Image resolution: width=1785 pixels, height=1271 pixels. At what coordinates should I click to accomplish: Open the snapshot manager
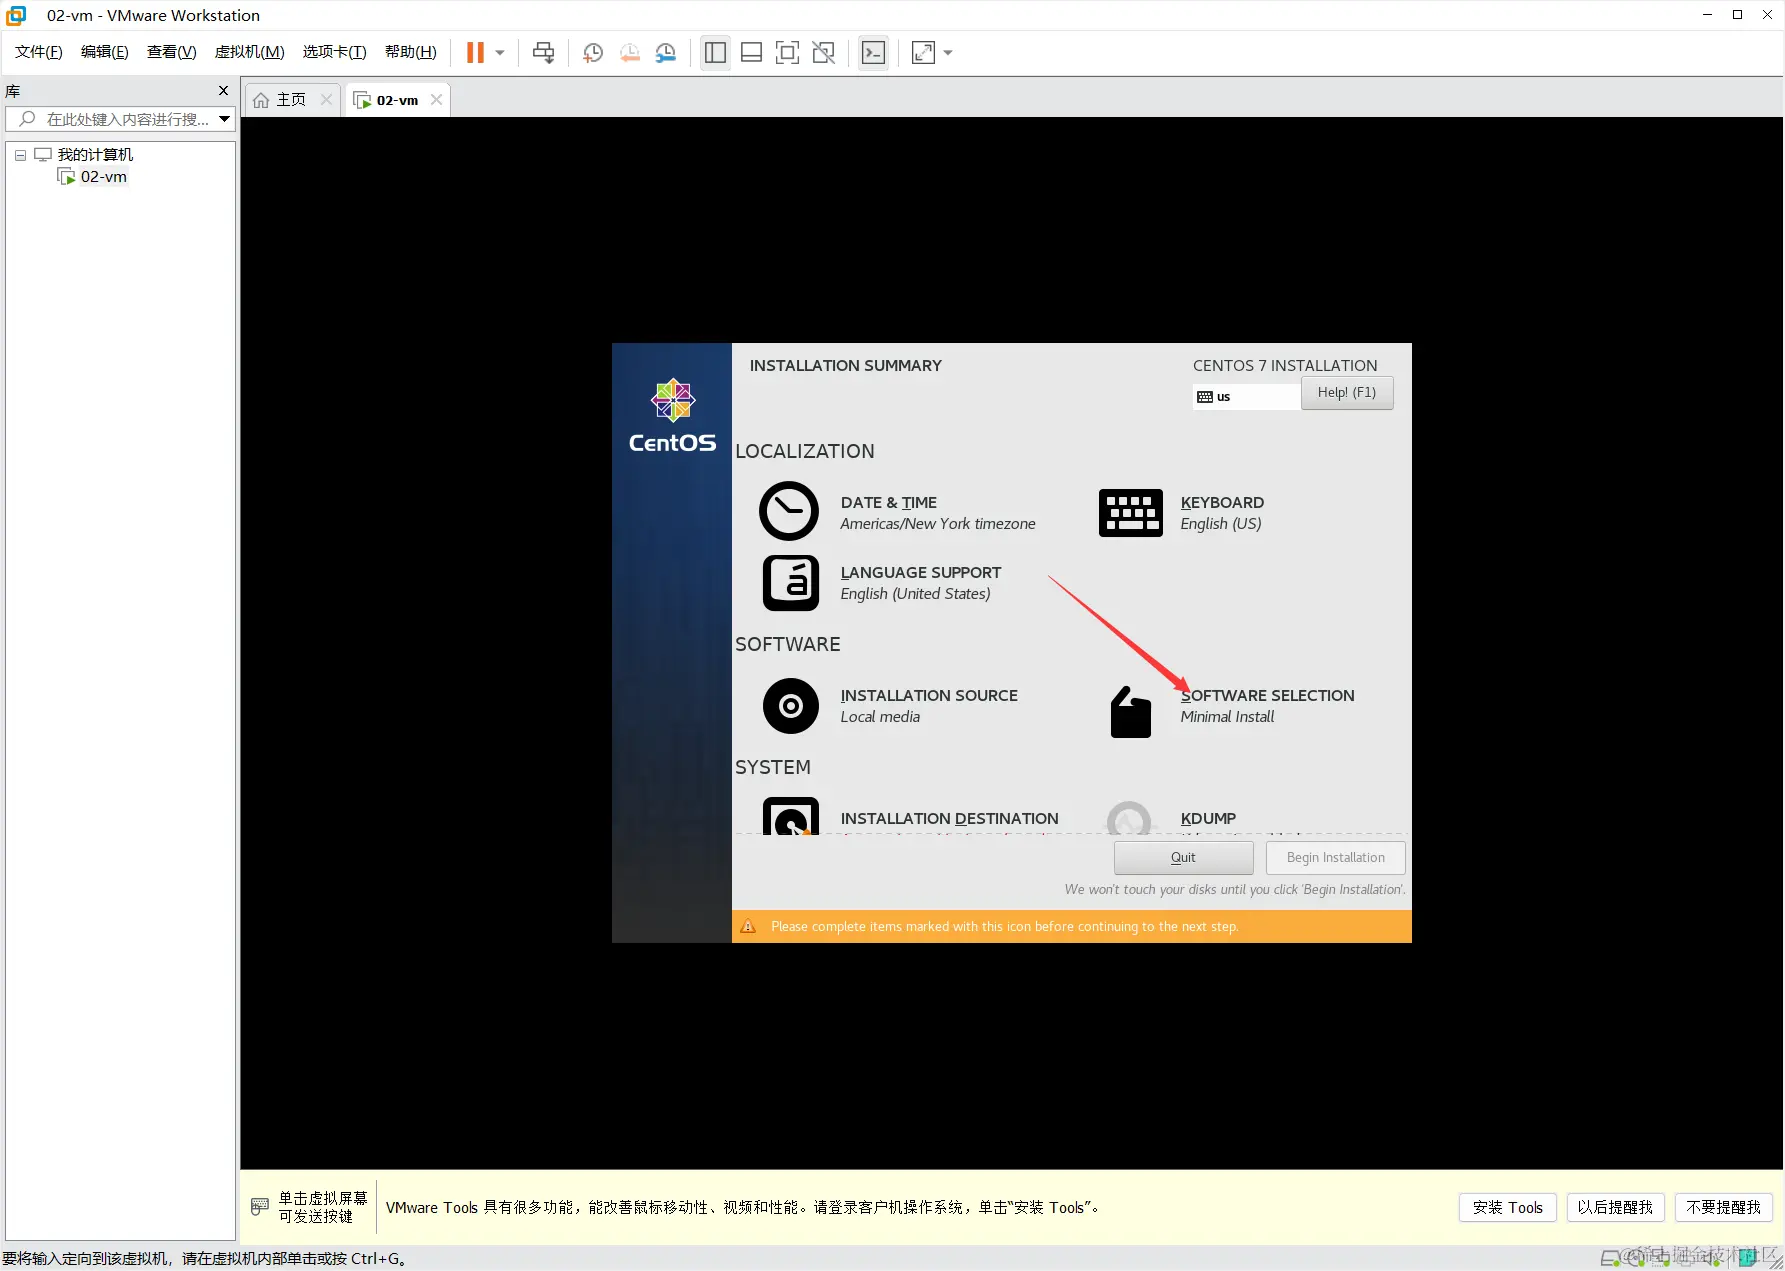666,53
